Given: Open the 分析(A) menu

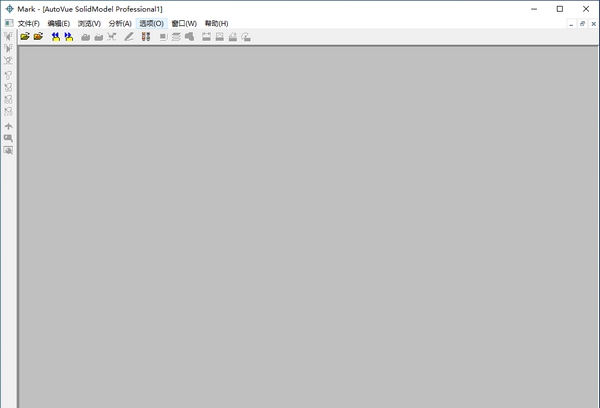Looking at the screenshot, I should point(120,23).
